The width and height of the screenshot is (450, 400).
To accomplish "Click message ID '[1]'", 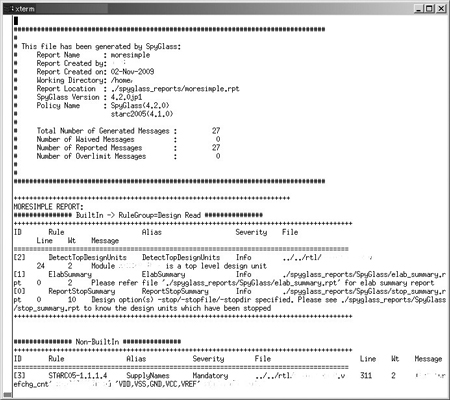I will point(19,274).
